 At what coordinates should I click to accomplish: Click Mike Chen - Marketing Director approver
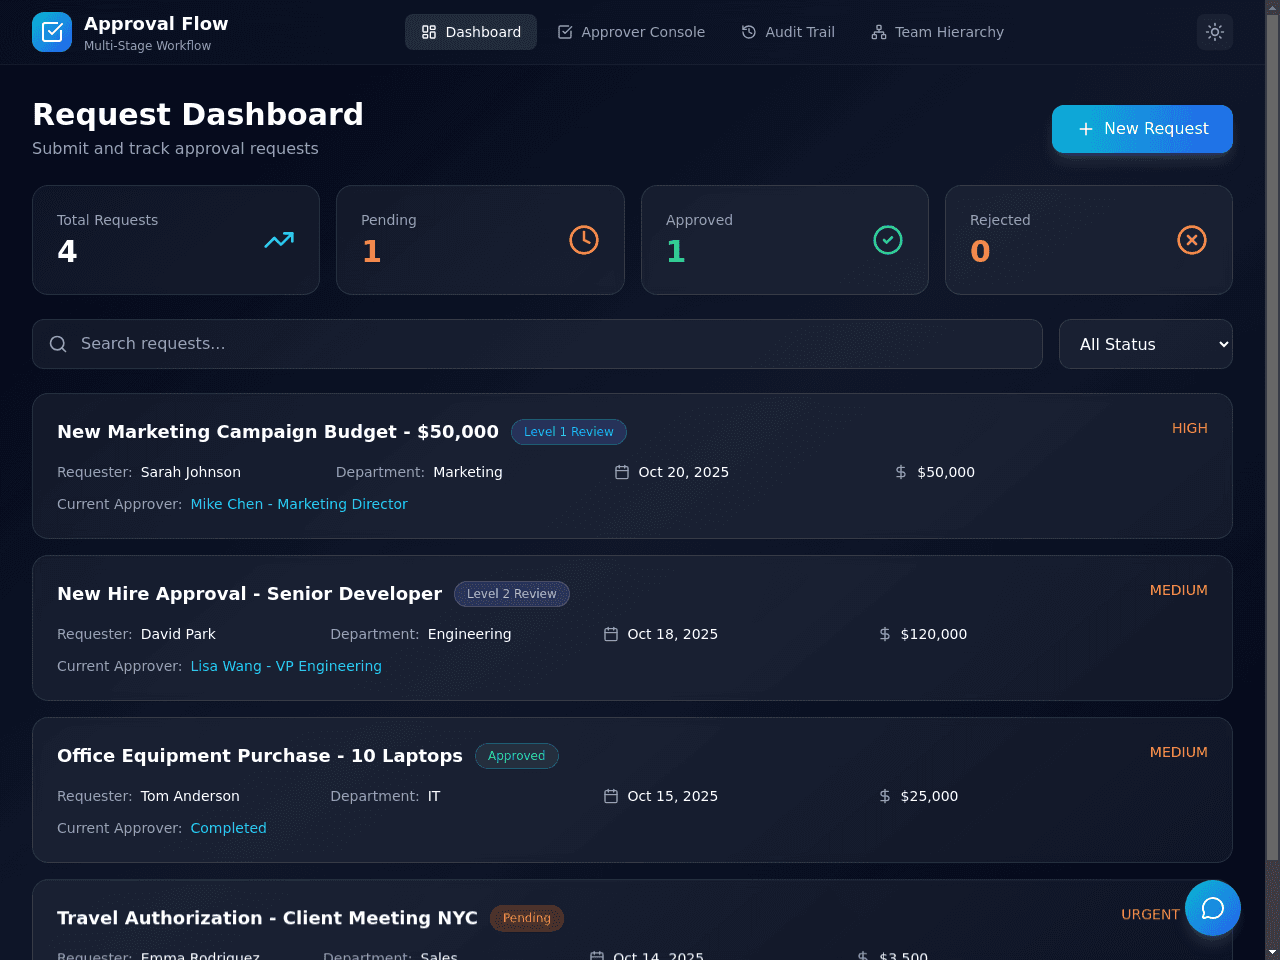point(299,504)
